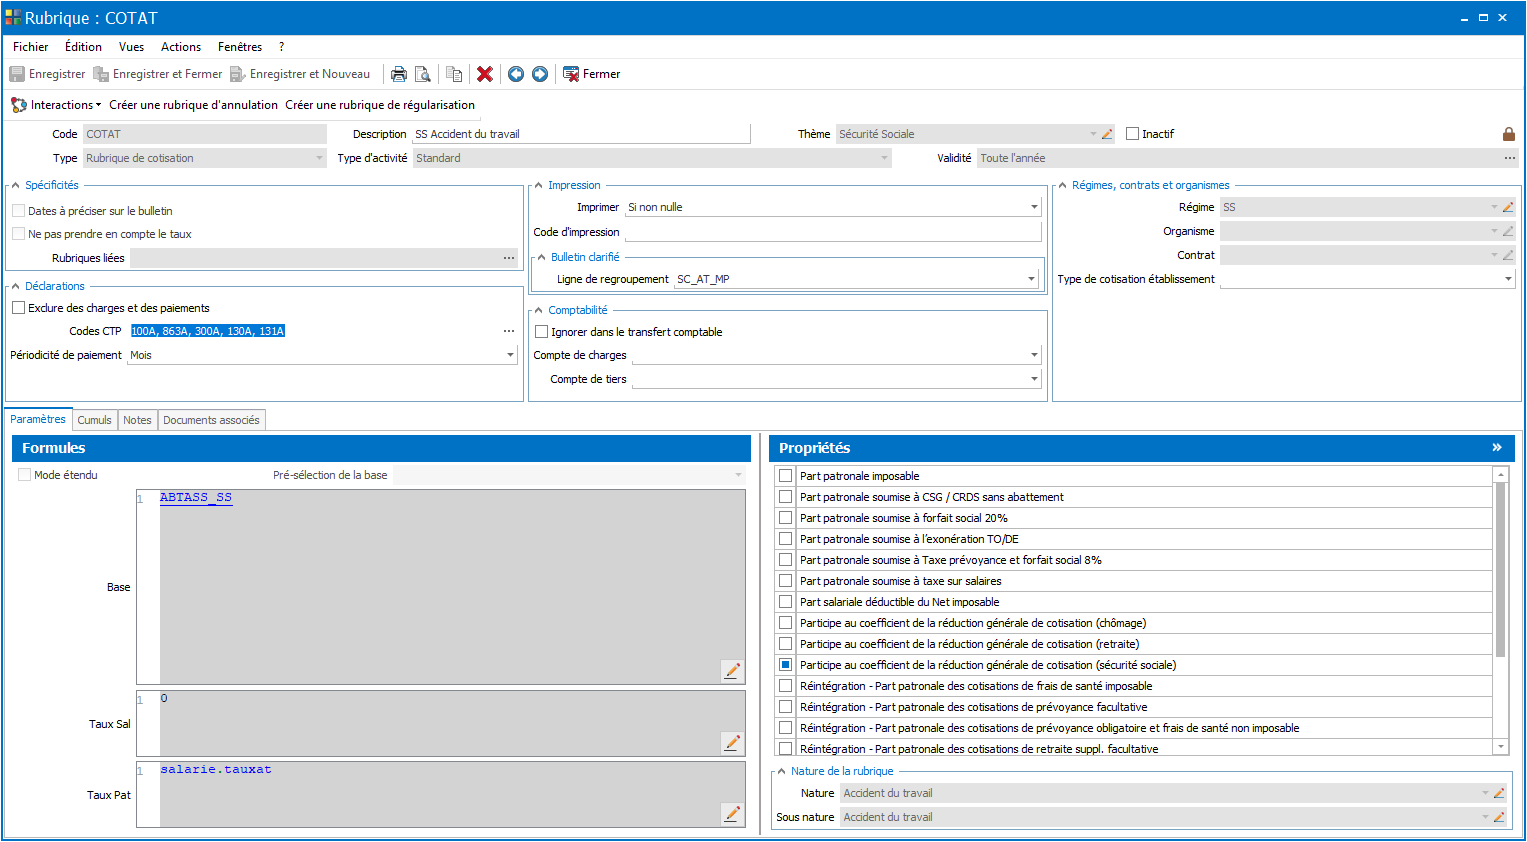Open print preview icon
Image resolution: width=1527 pixels, height=842 pixels.
click(x=423, y=74)
